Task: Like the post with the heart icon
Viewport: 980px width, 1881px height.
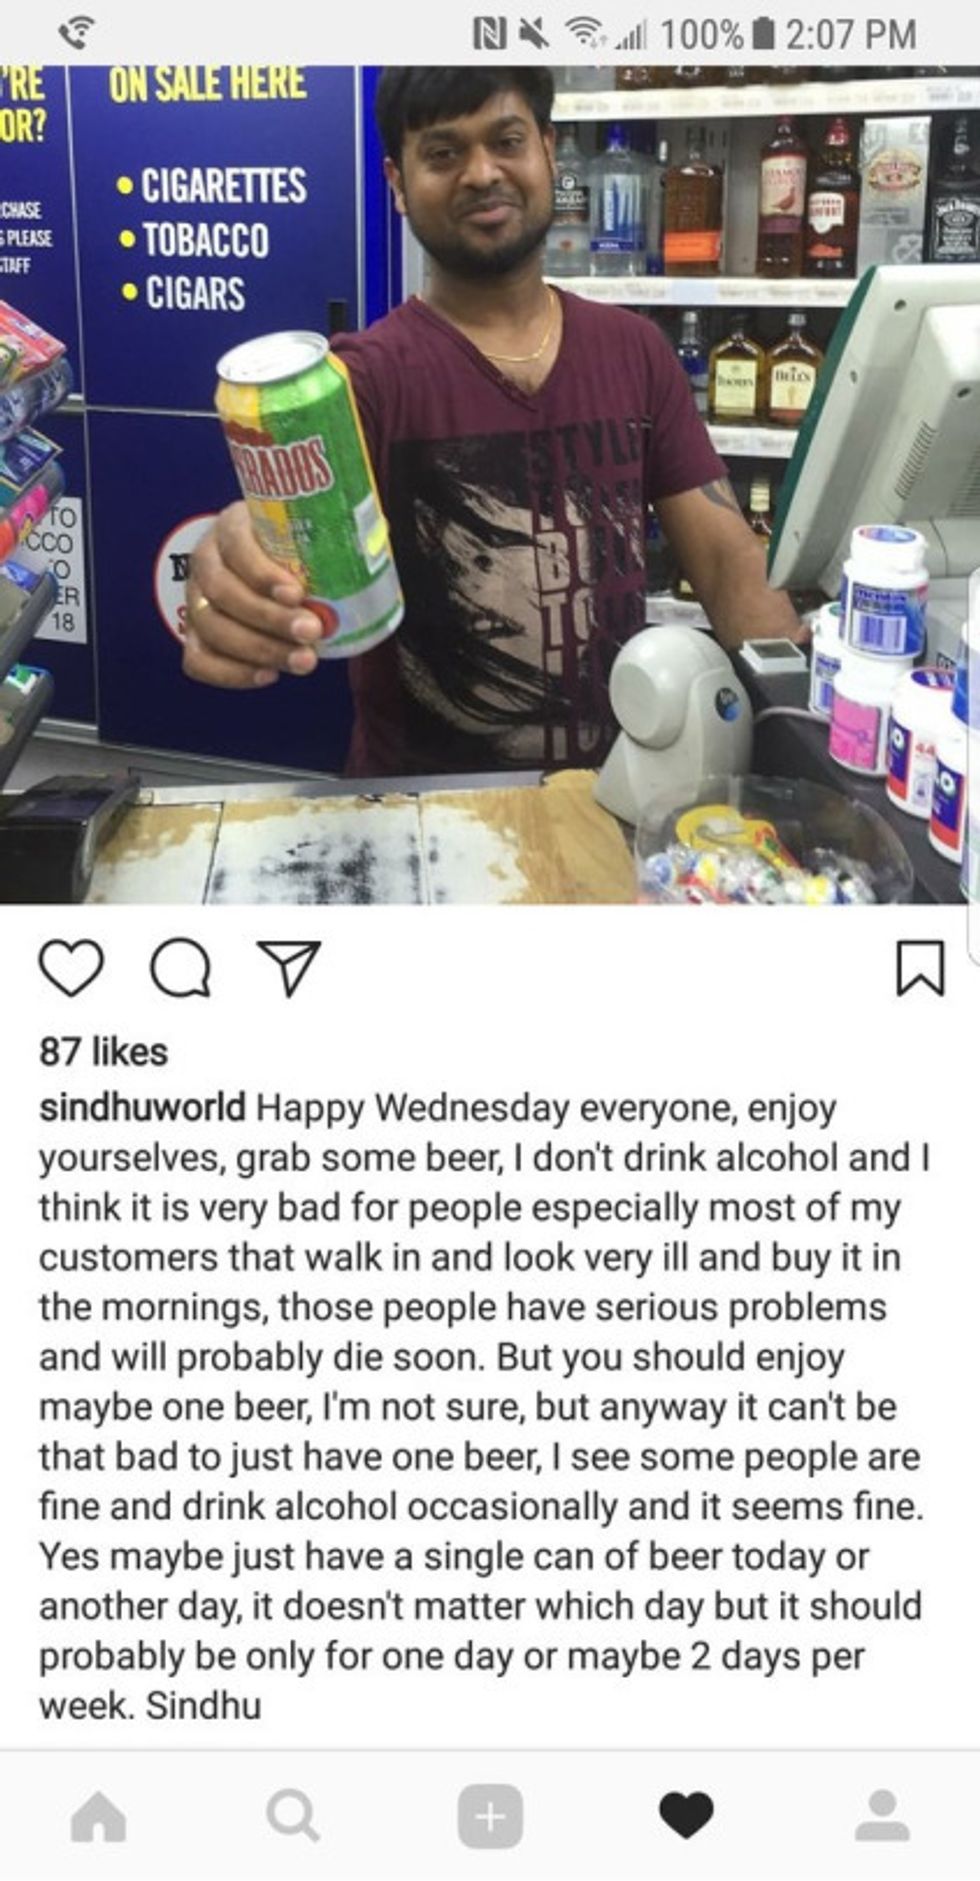Action: point(71,968)
